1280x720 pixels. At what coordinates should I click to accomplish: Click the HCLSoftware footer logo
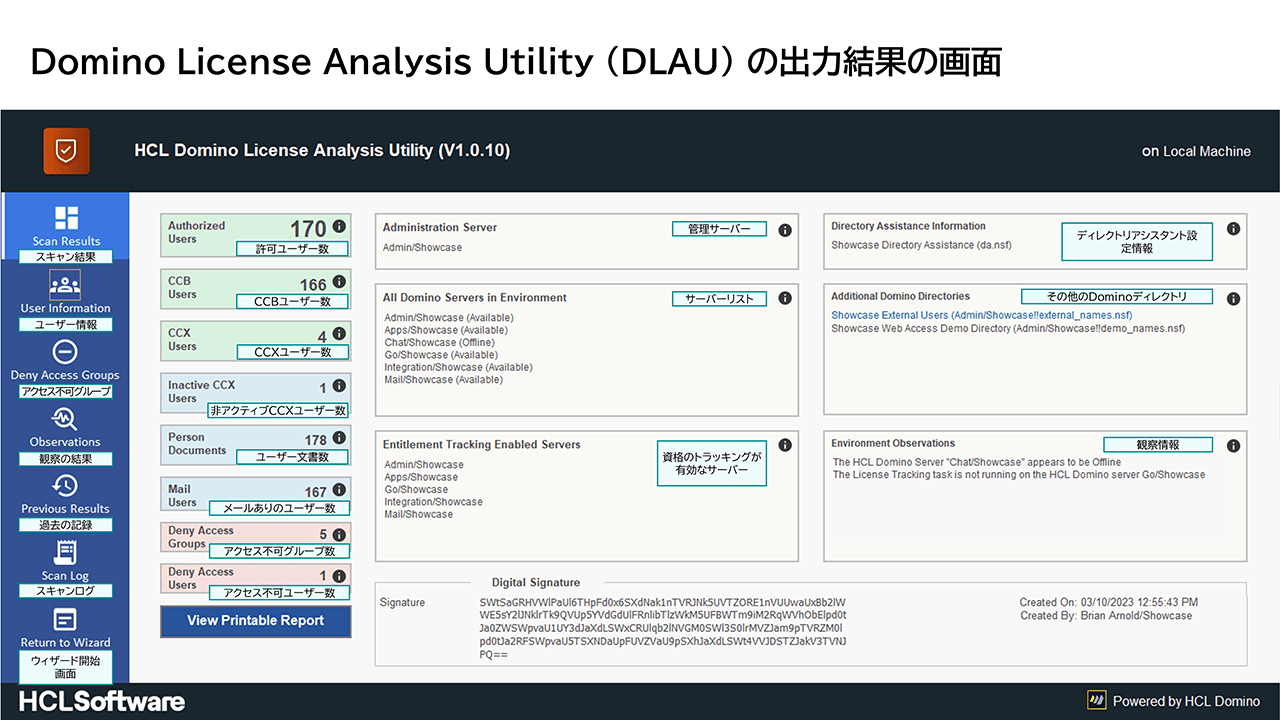point(102,701)
